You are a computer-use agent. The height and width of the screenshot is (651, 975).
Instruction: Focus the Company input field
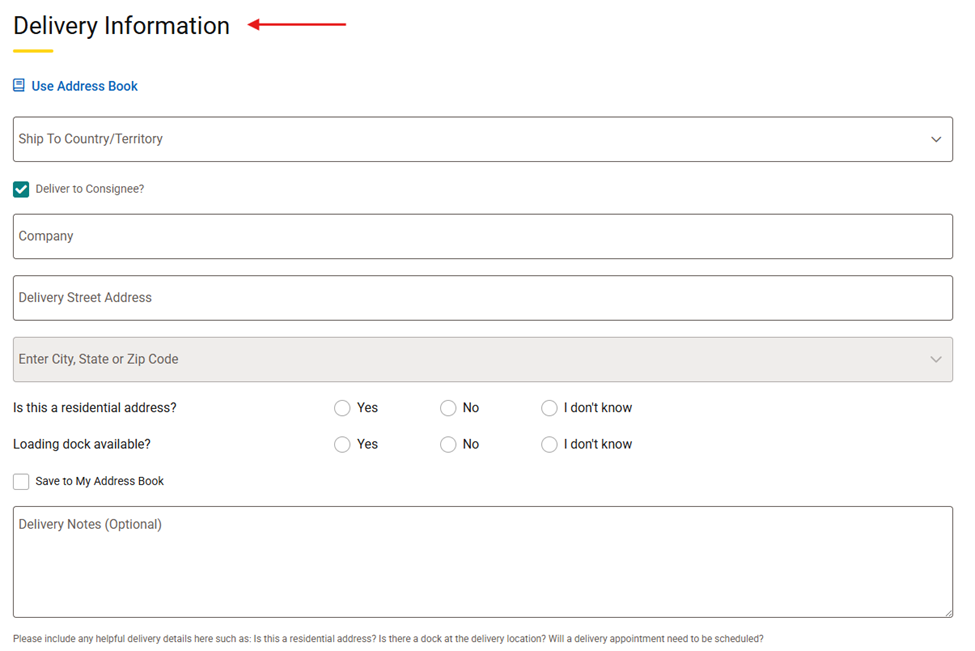point(482,236)
